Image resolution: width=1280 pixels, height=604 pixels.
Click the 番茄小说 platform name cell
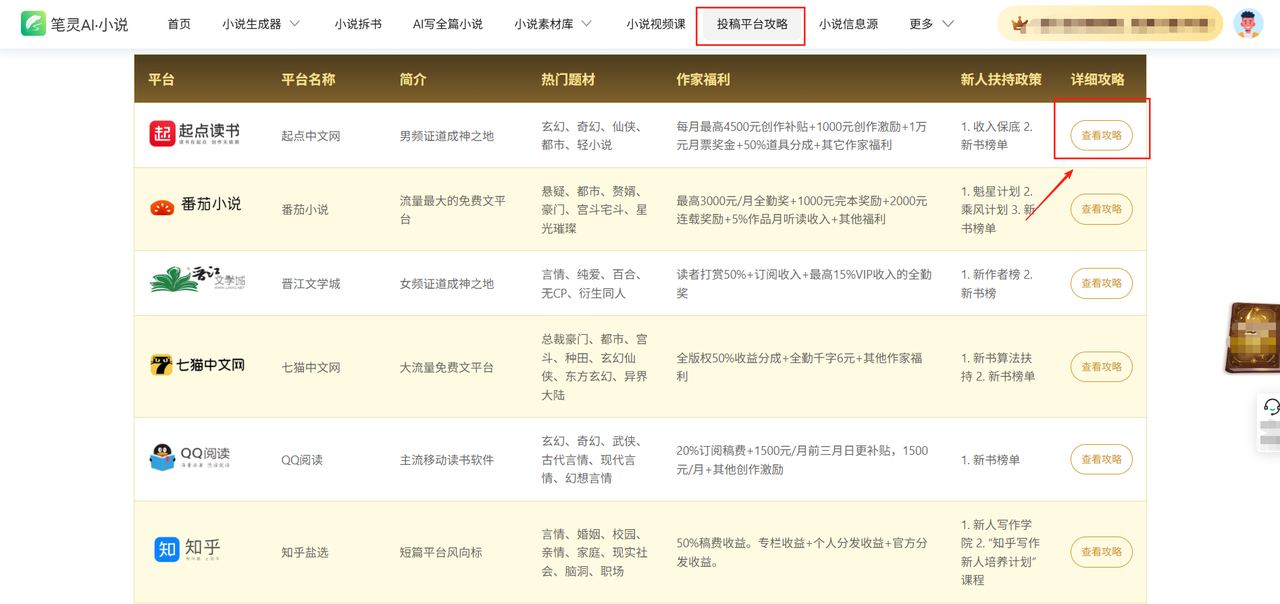click(305, 210)
